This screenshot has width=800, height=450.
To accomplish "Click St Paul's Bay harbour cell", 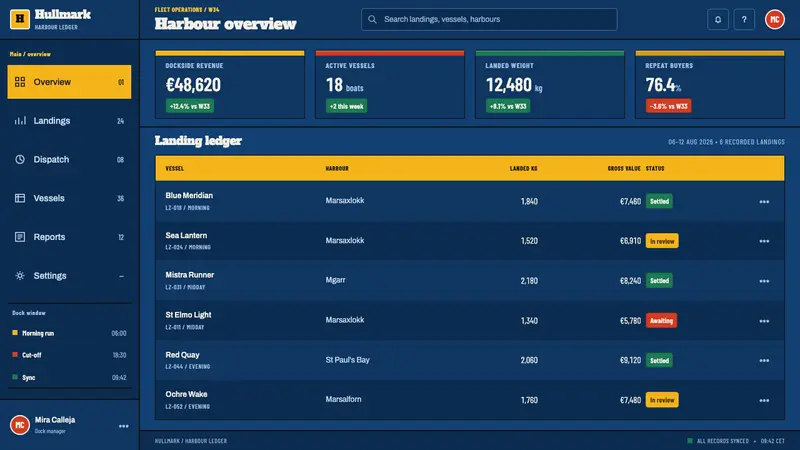I will [x=347, y=360].
